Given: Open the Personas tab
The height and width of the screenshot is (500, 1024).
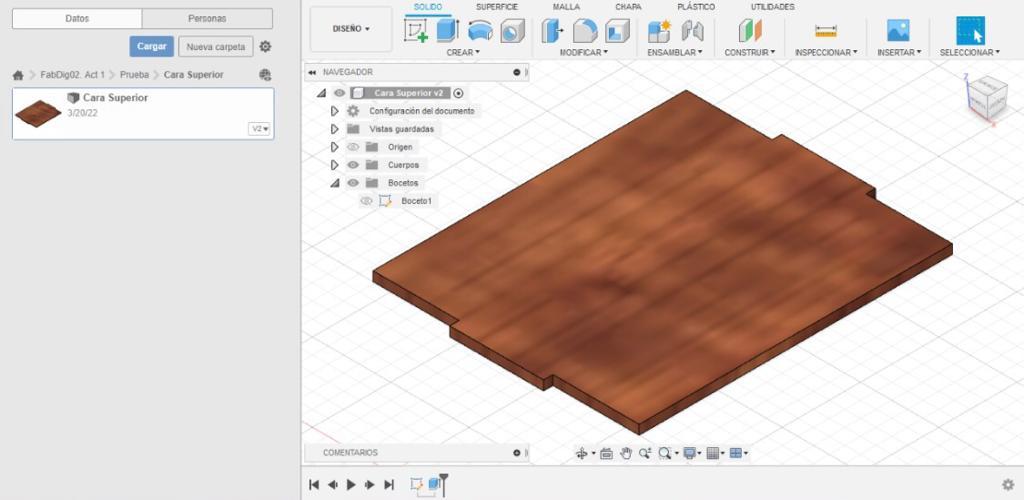Looking at the screenshot, I should 207,18.
